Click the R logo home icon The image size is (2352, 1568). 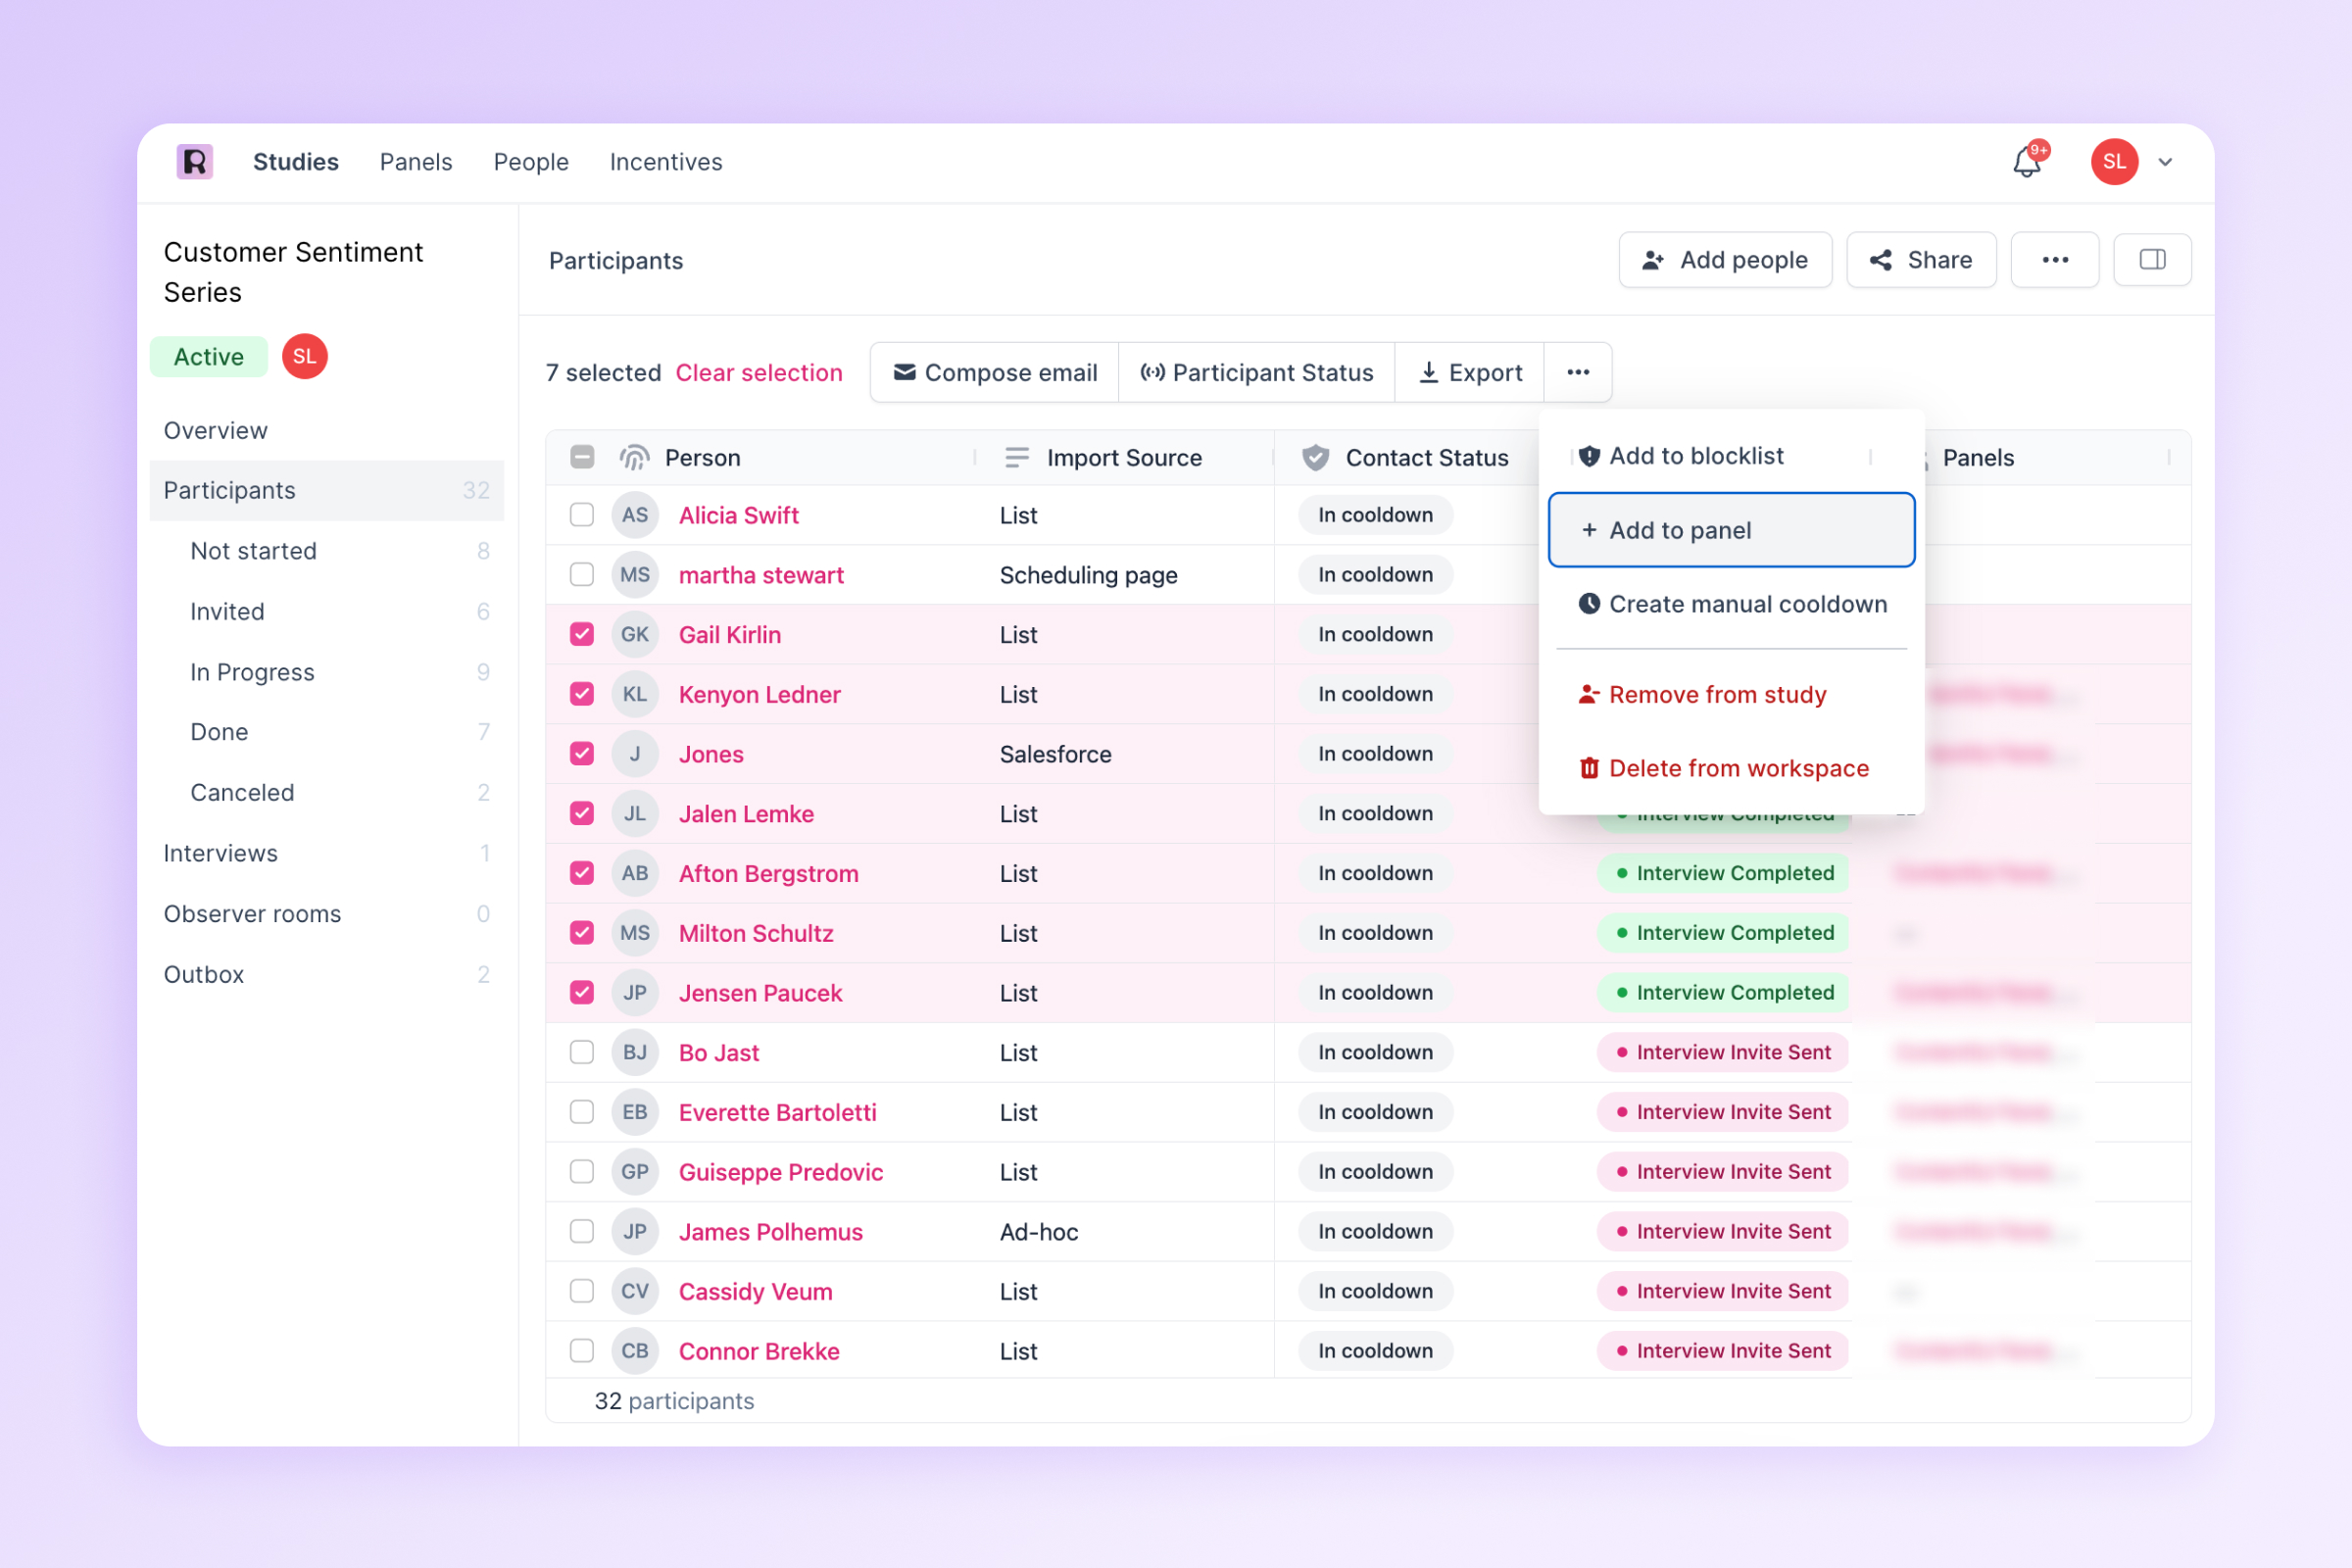pyautogui.click(x=195, y=161)
